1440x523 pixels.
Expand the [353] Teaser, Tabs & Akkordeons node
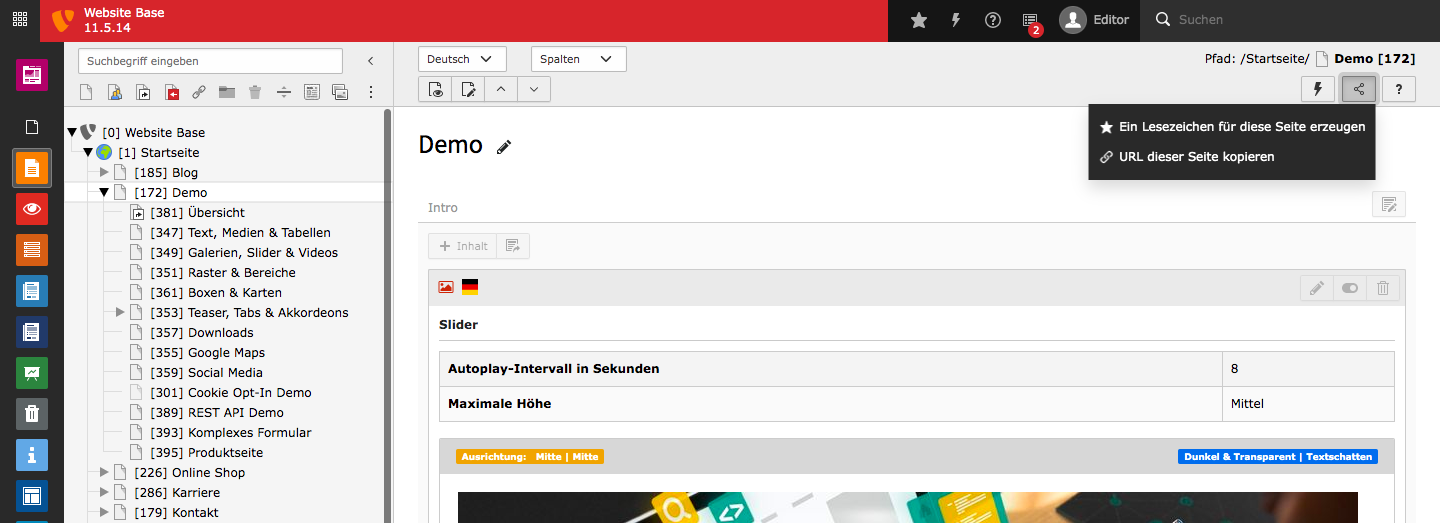click(120, 312)
